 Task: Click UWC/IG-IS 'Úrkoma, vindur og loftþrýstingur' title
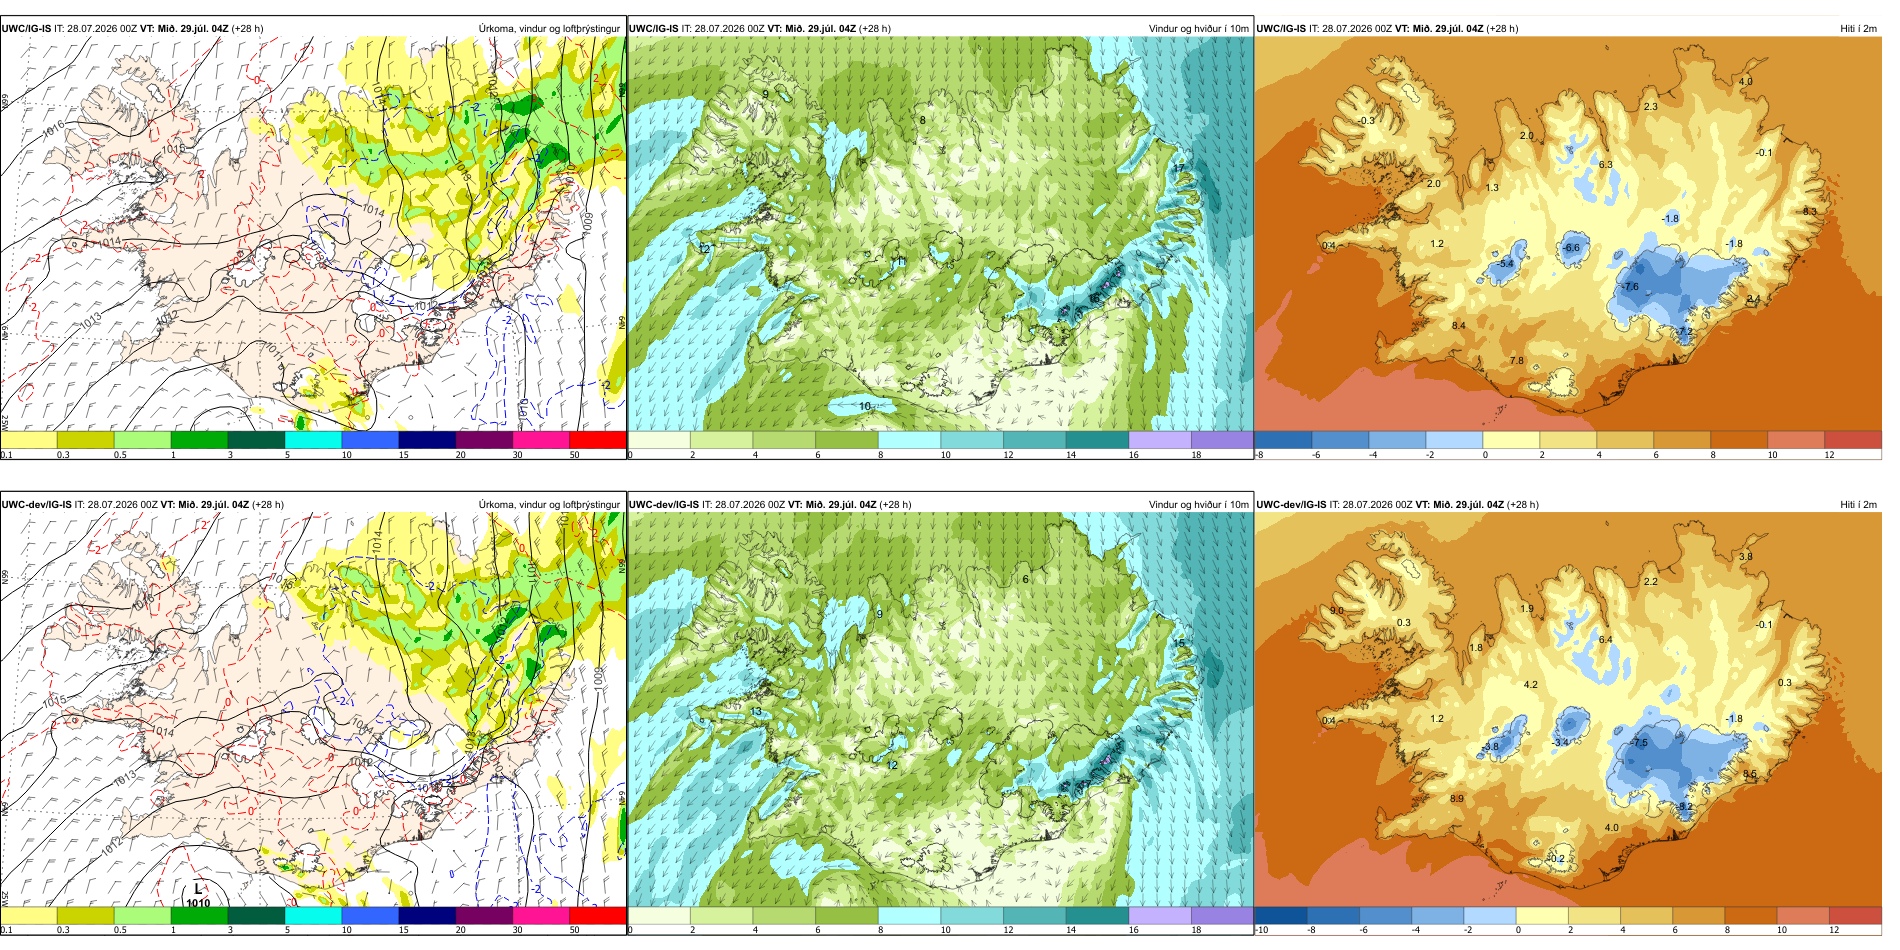click(549, 28)
